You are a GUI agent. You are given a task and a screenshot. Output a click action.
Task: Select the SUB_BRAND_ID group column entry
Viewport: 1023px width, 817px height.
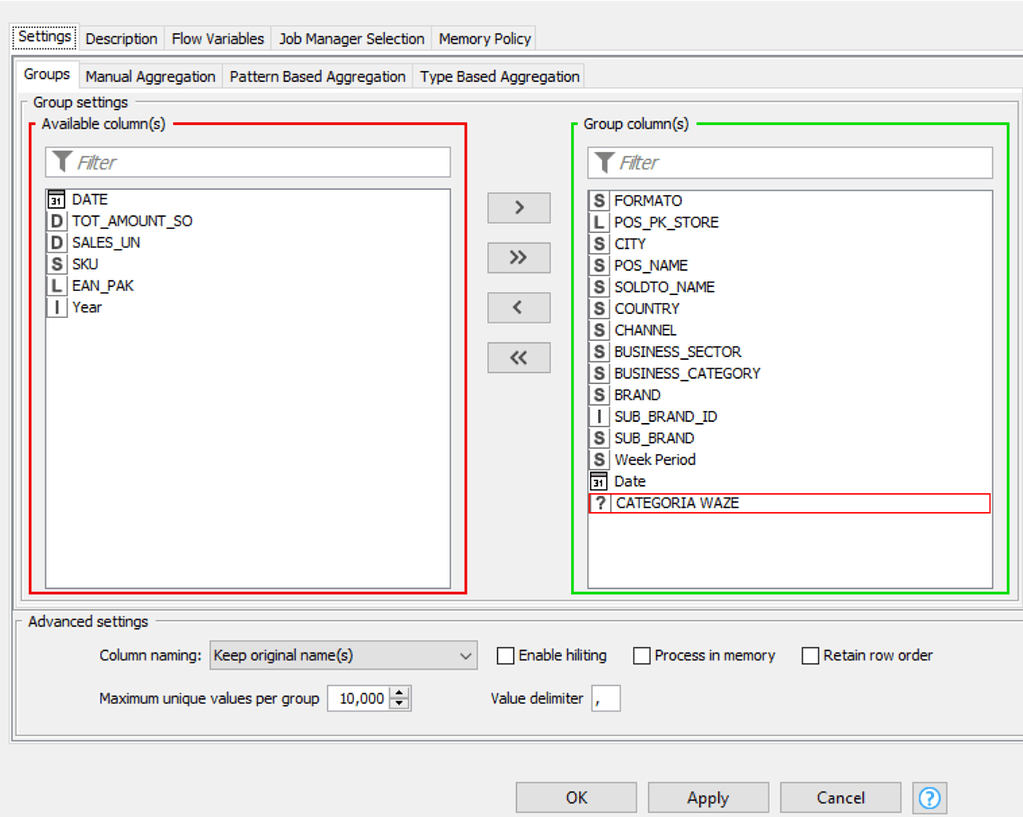[x=665, y=416]
